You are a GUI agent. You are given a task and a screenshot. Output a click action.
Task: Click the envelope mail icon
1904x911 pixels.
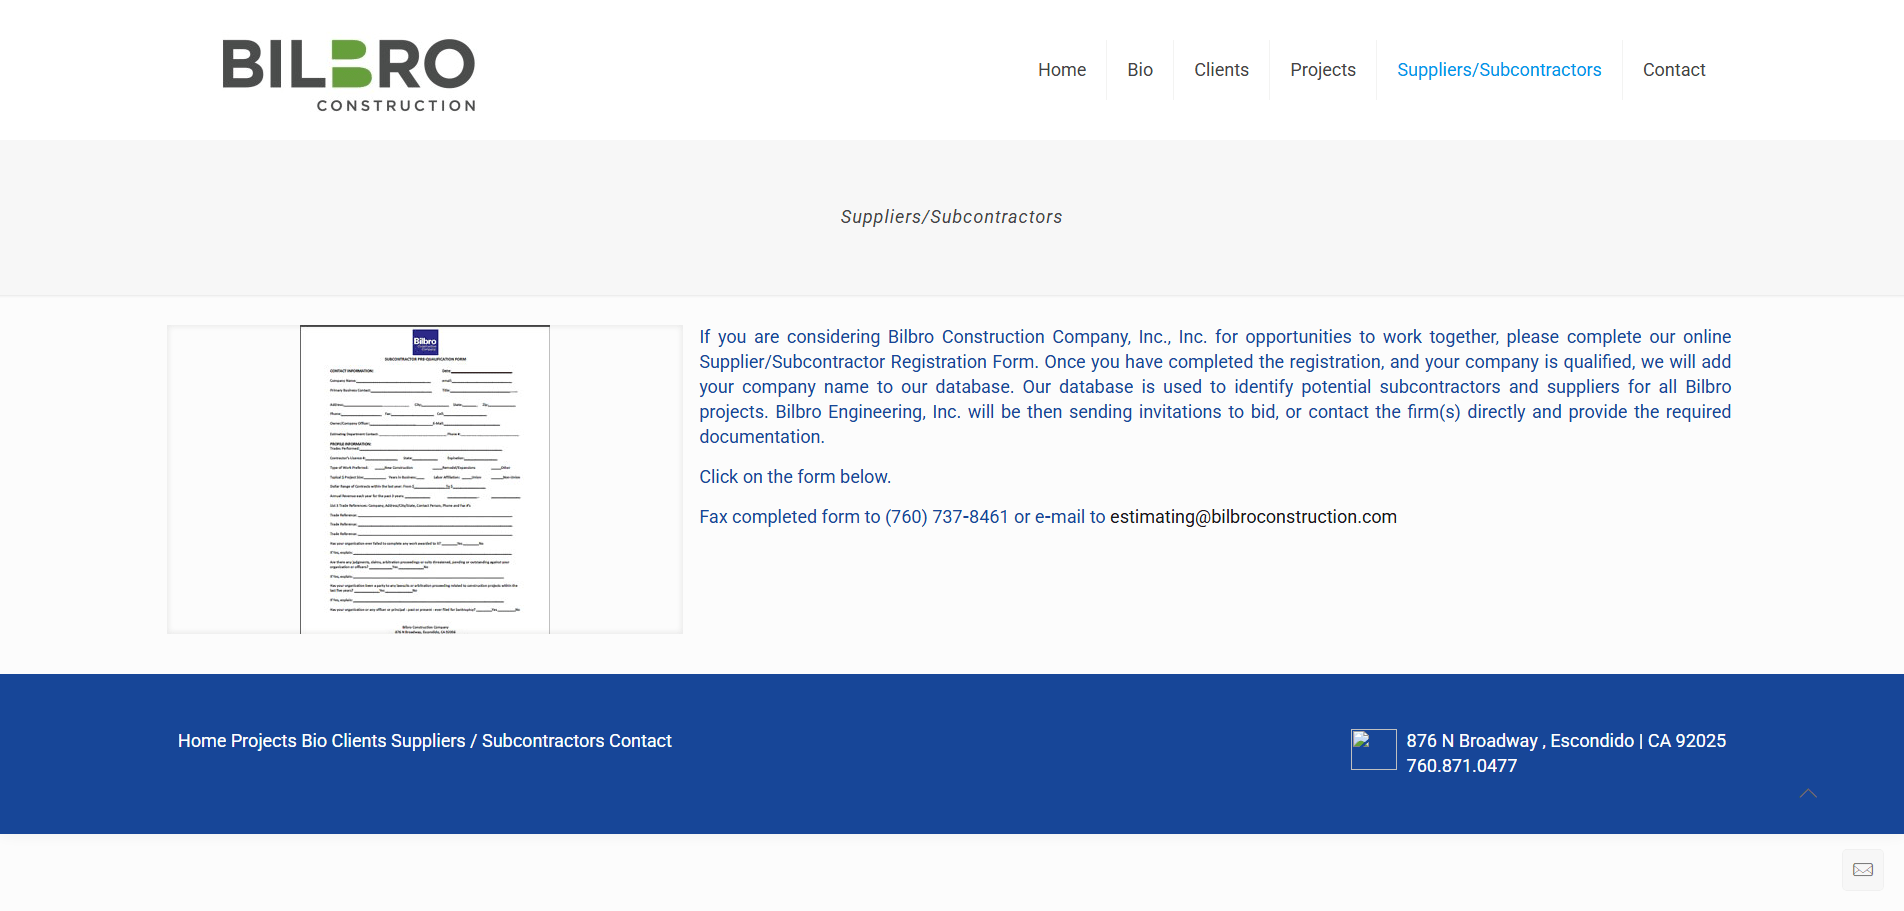click(x=1862, y=870)
